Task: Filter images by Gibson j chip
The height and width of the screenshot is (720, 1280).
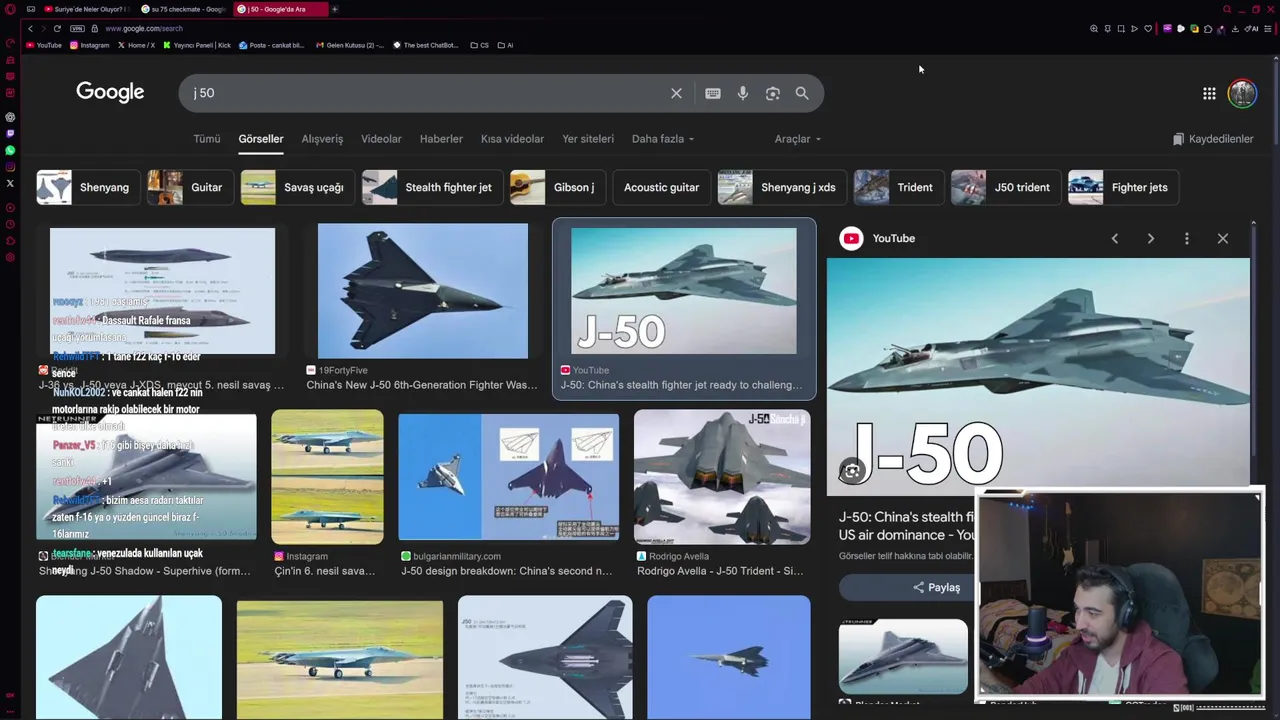Action: point(556,187)
